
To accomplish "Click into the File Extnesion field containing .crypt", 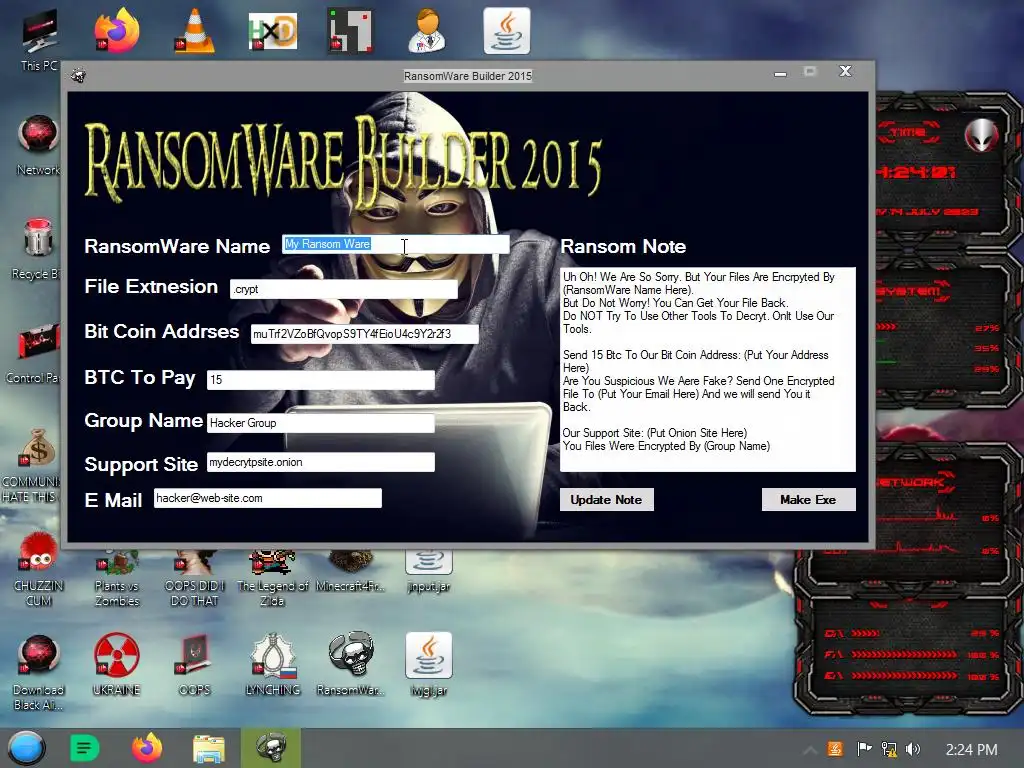I will pyautogui.click(x=344, y=289).
